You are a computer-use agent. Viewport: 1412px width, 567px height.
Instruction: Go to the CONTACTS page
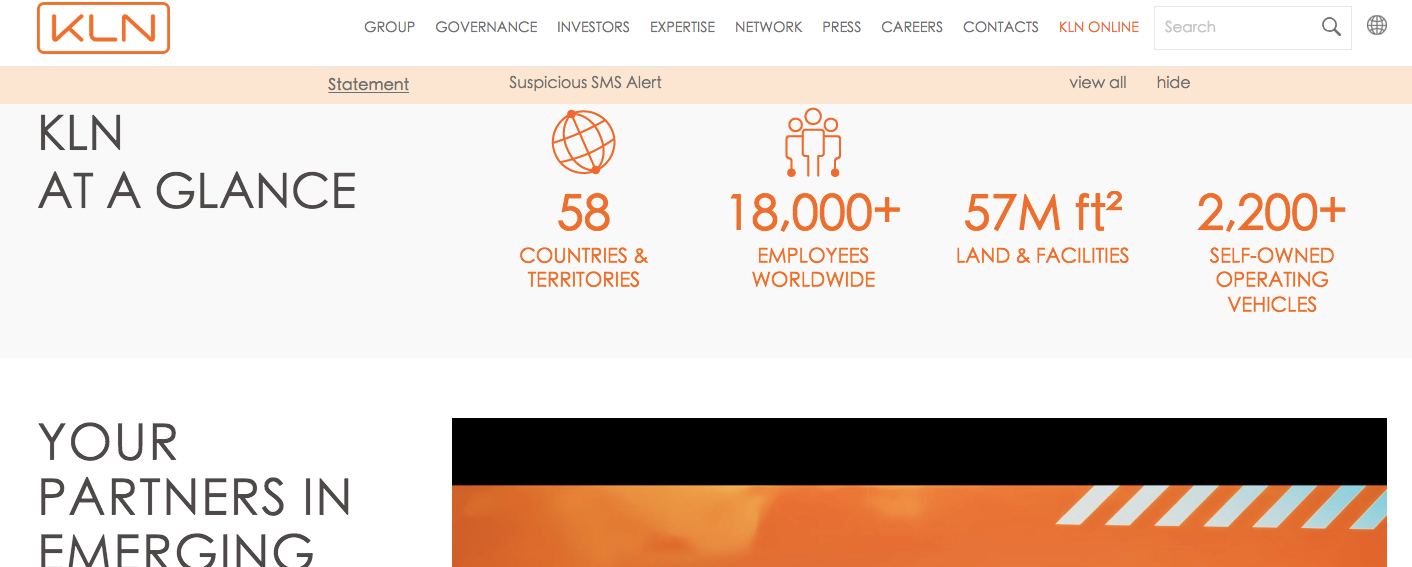point(1000,27)
